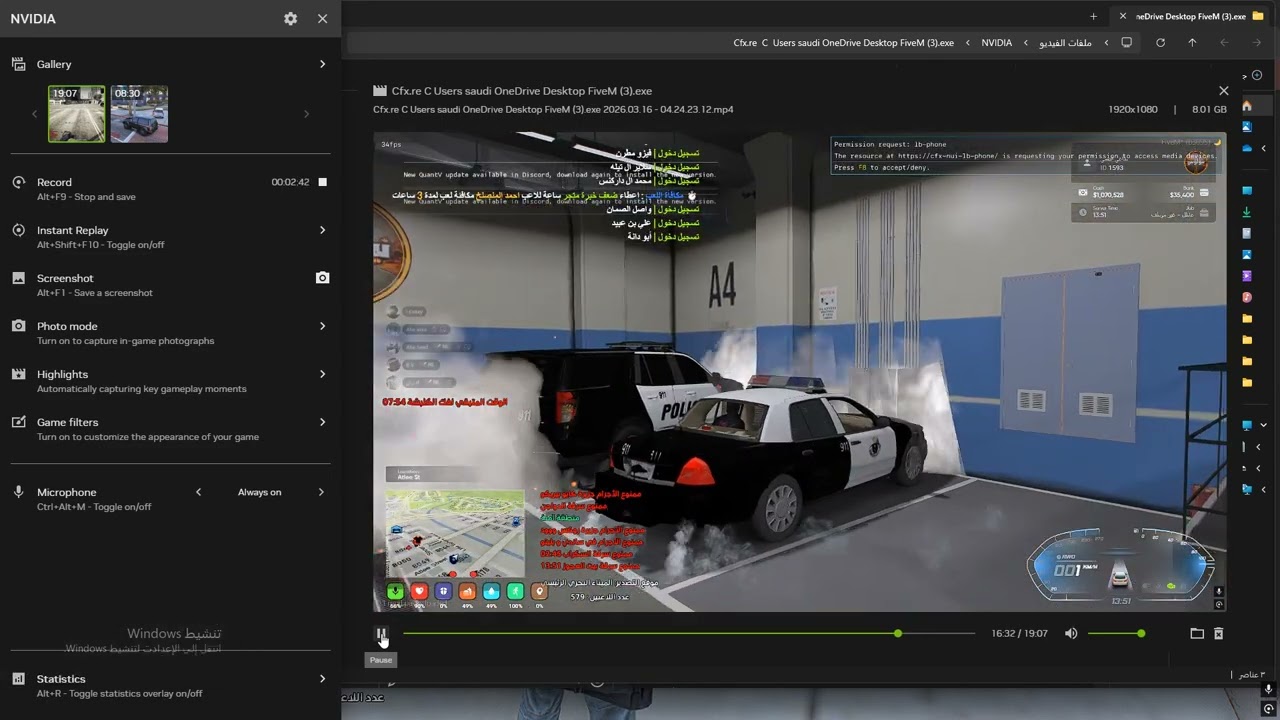Click the 8.01 GB file size text
The height and width of the screenshot is (720, 1280).
point(1209,109)
